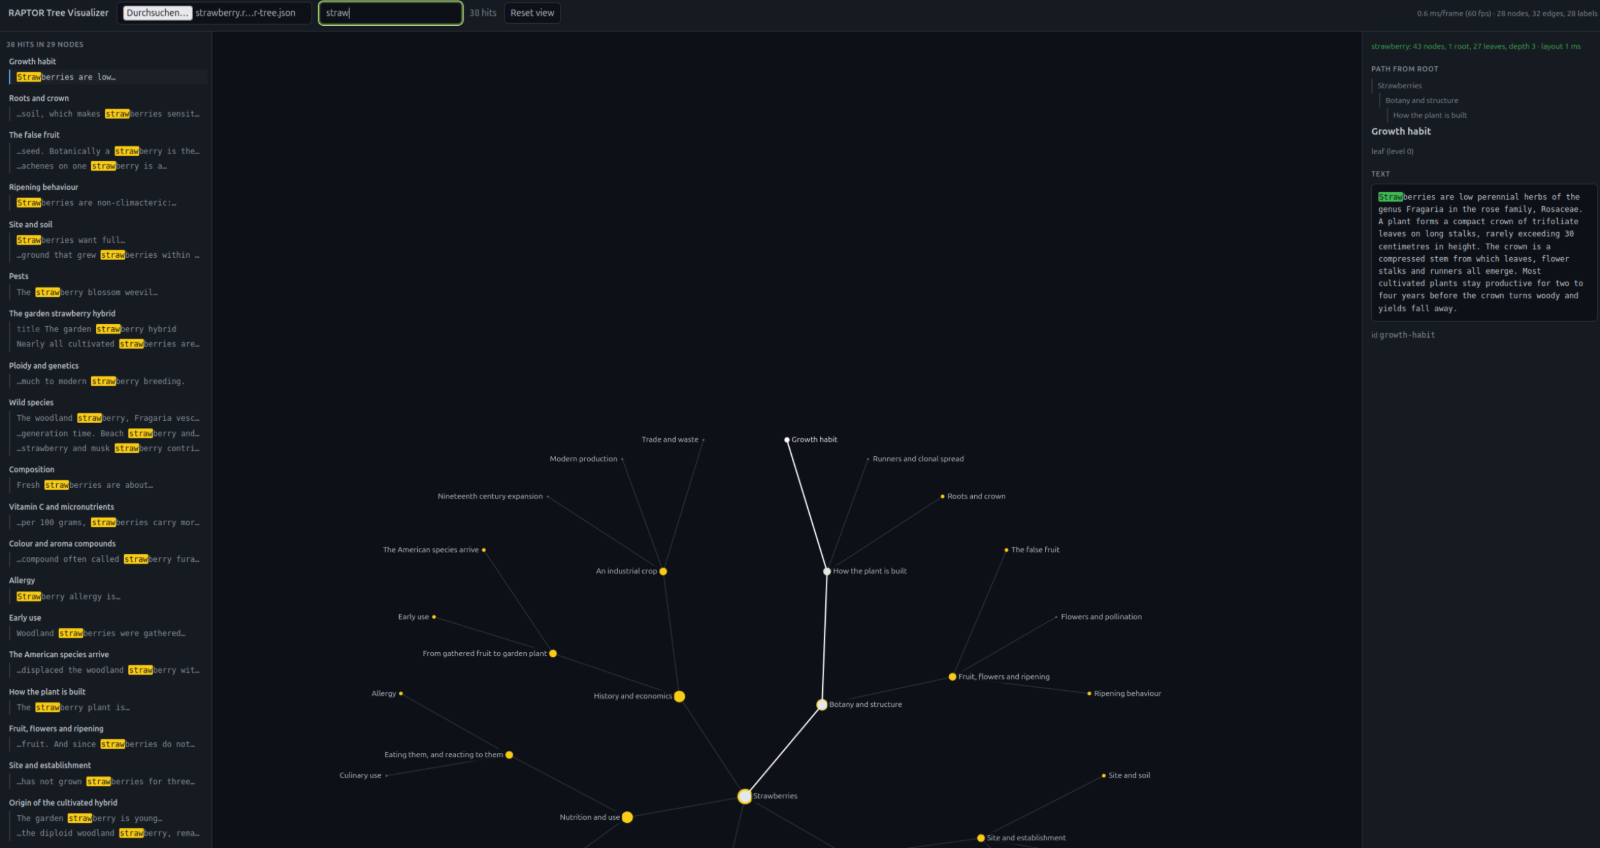Image resolution: width=1600 pixels, height=848 pixels.
Task: Open hit 'Strawberries want full…'
Action: (x=109, y=240)
